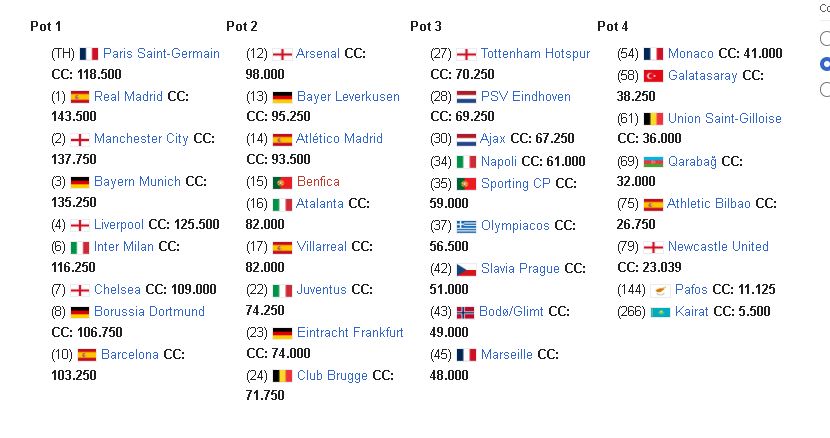Viewport: 830px width, 438px height.
Task: Click the French flag beside Paris Saint-Germain
Action: click(x=89, y=54)
